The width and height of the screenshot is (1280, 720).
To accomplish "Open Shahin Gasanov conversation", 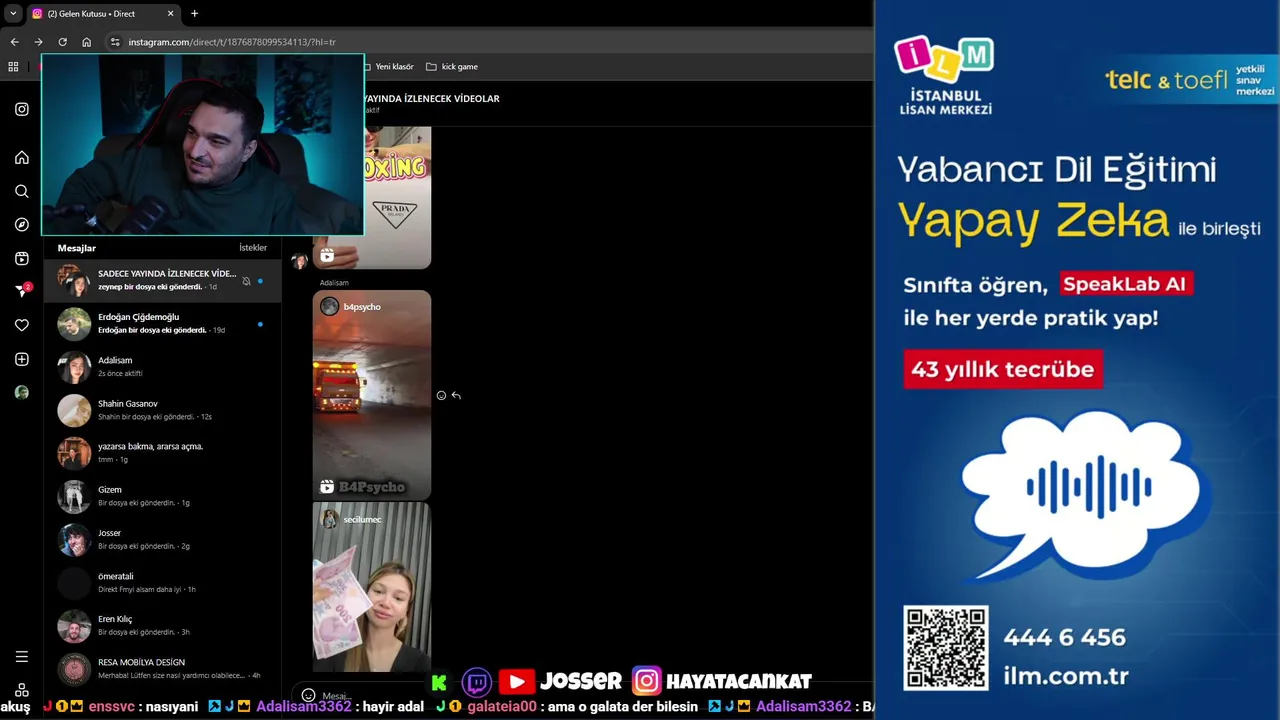I will [162, 410].
